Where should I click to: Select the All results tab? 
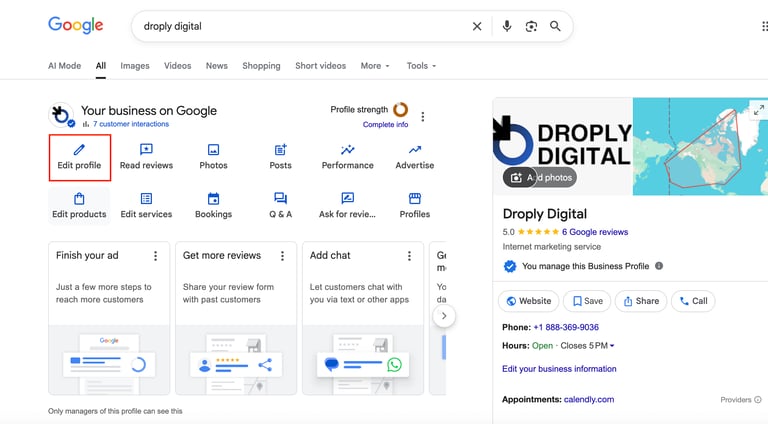(x=101, y=66)
